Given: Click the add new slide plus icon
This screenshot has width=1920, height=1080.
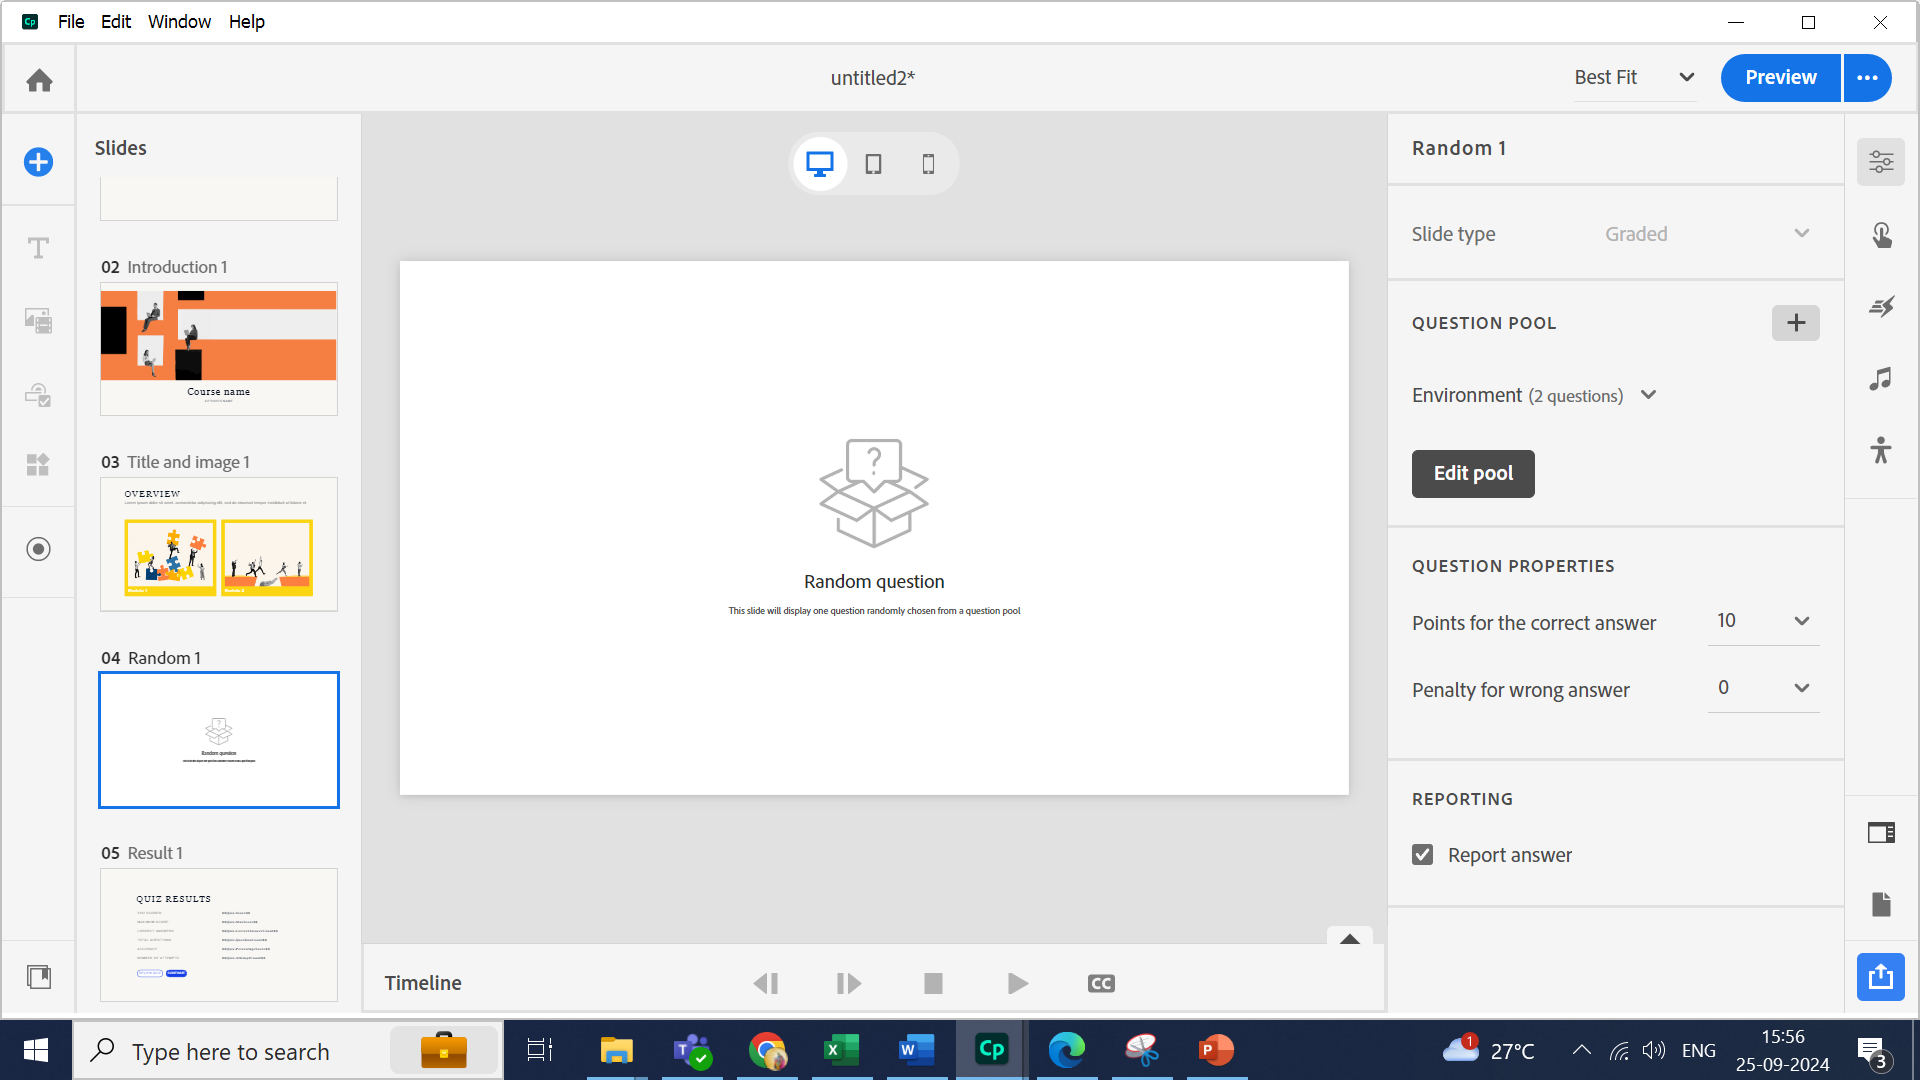Looking at the screenshot, I should click(38, 162).
